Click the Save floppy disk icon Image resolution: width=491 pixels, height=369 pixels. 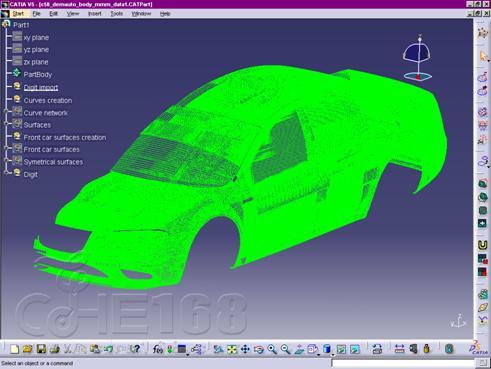[41, 349]
